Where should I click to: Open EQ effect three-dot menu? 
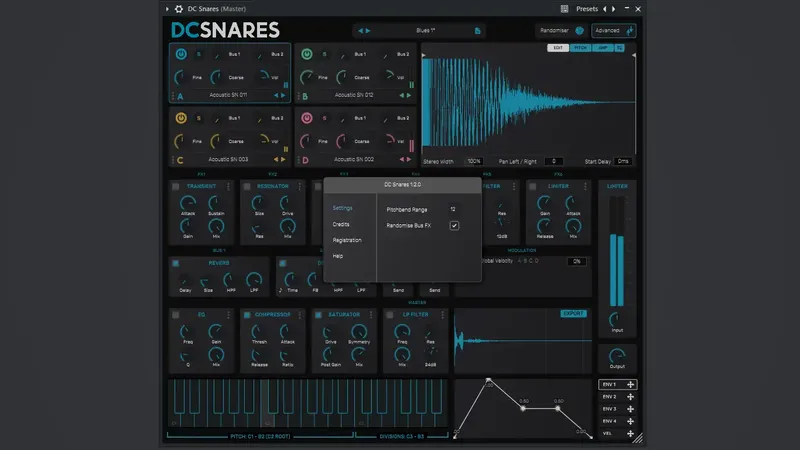click(x=228, y=315)
